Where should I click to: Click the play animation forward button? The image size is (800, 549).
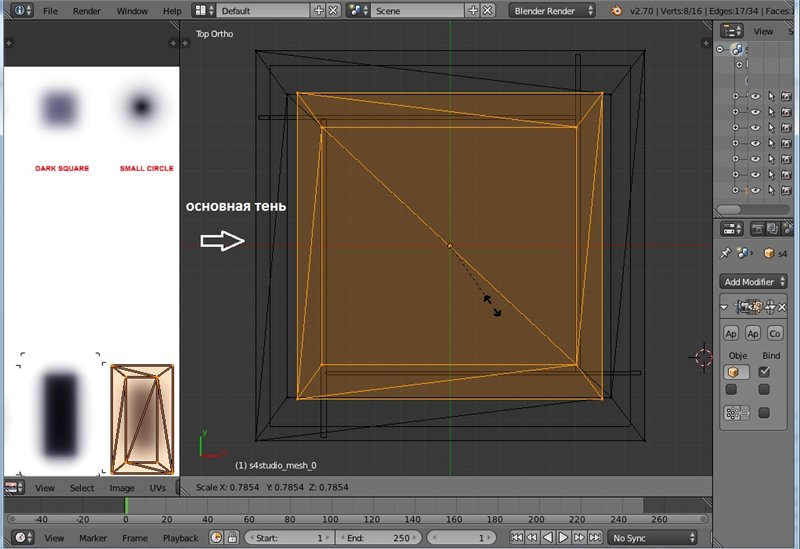tap(565, 538)
